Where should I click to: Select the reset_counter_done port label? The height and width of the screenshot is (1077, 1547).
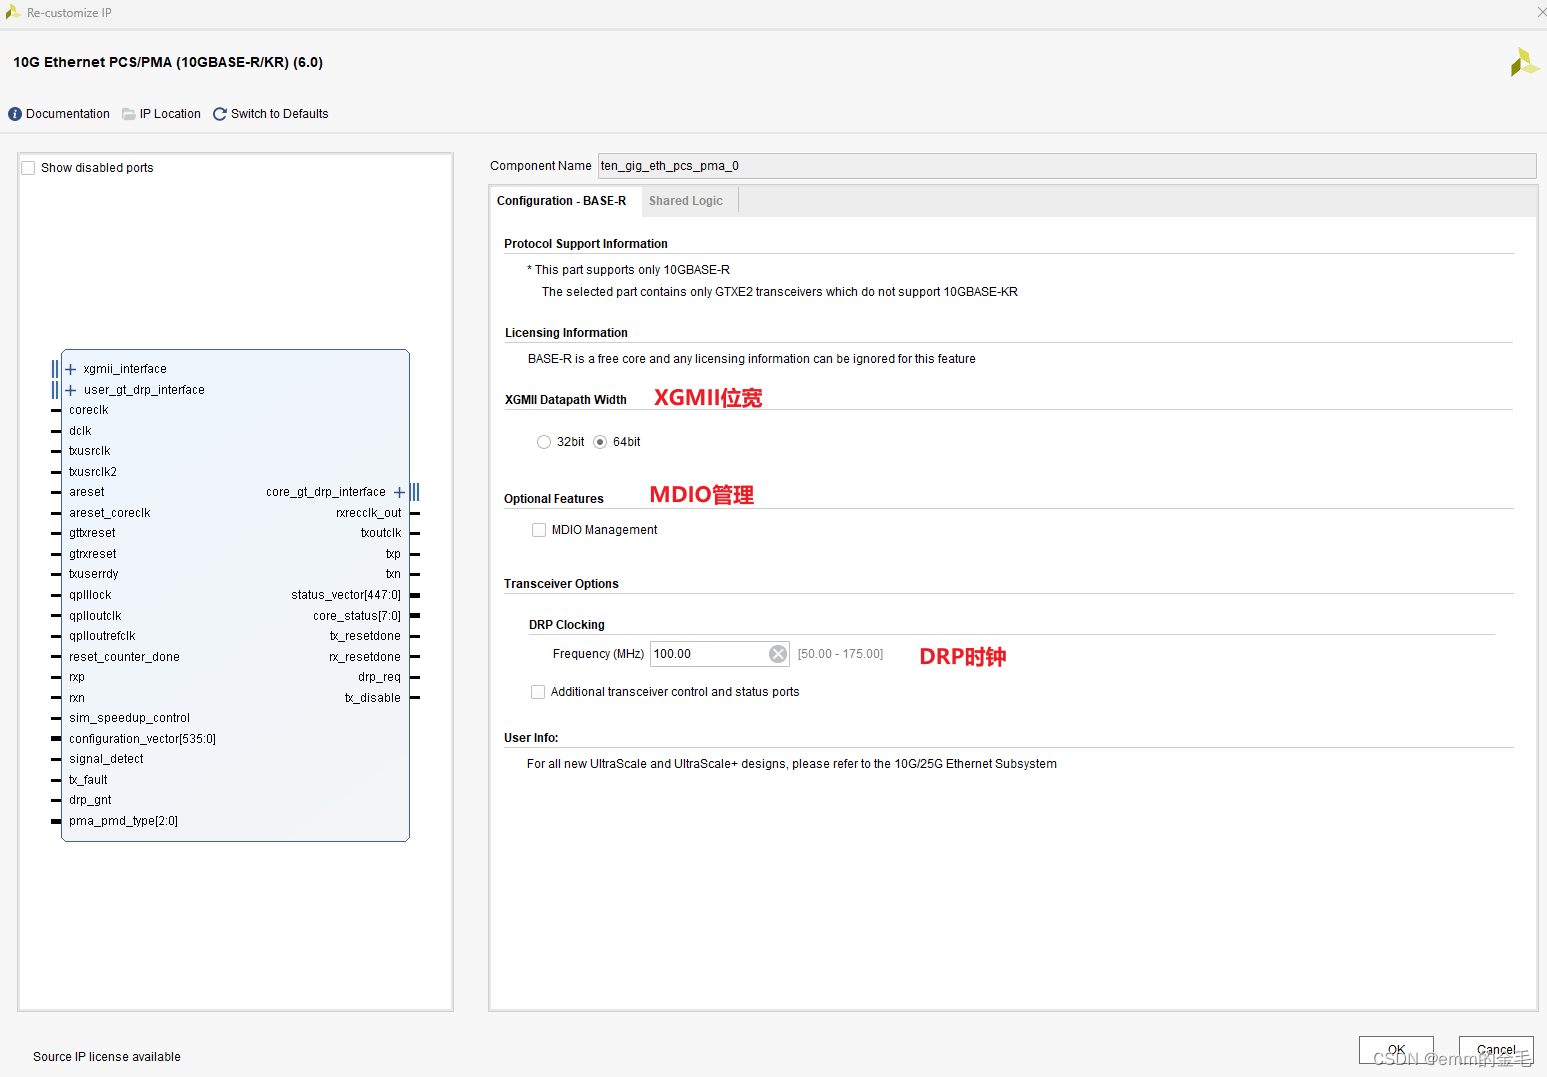click(x=124, y=657)
